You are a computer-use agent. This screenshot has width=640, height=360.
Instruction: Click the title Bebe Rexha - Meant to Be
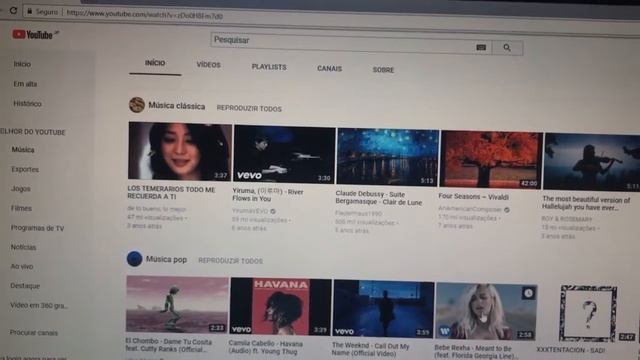(476, 352)
